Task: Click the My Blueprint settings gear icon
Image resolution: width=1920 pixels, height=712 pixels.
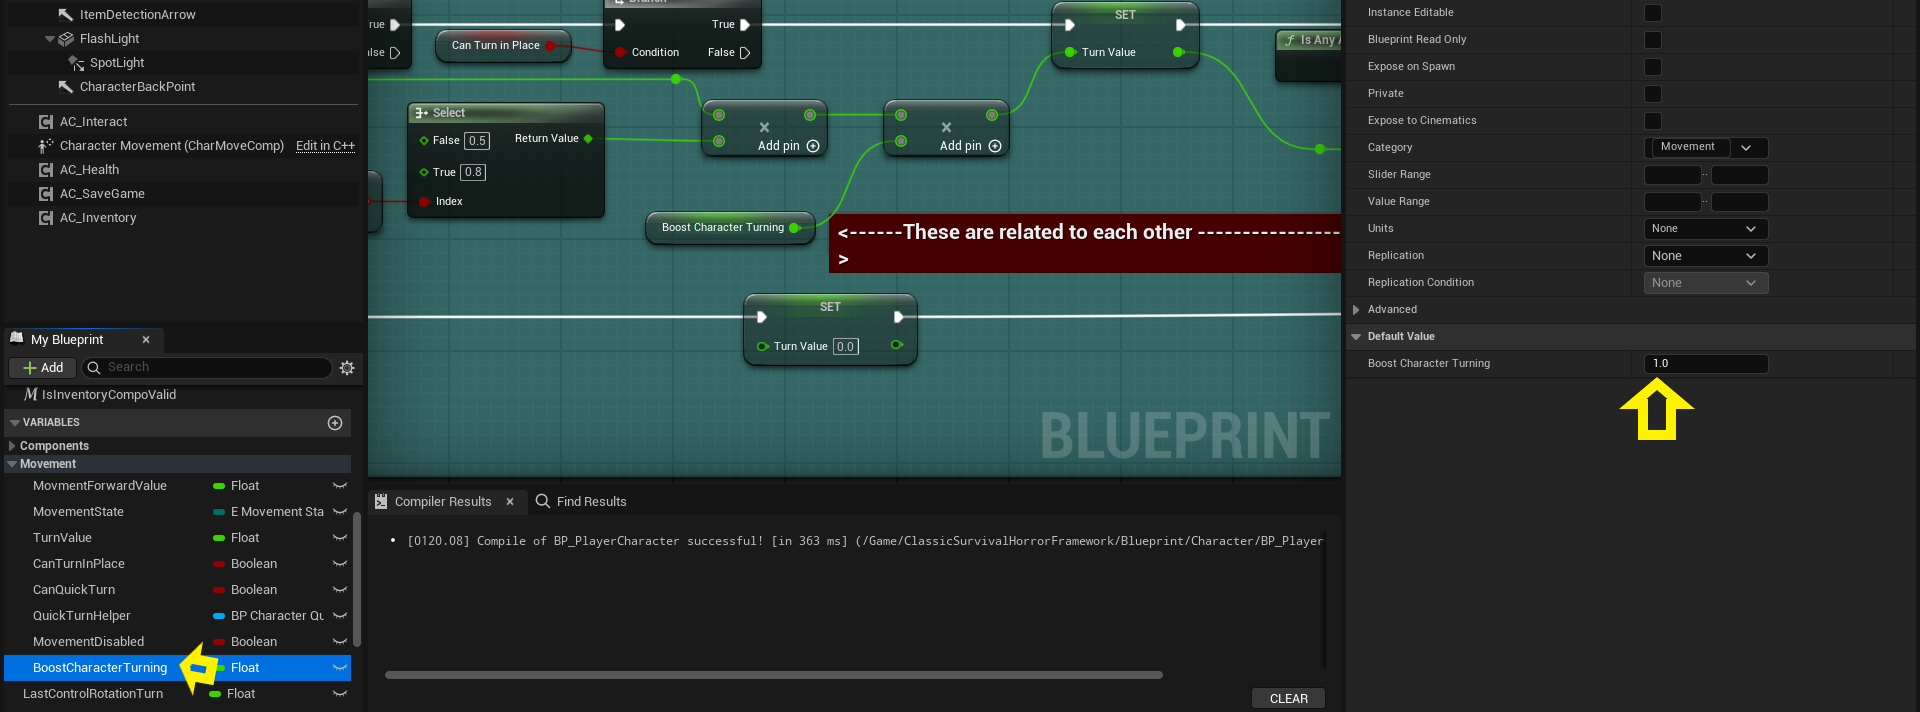Action: tap(347, 368)
